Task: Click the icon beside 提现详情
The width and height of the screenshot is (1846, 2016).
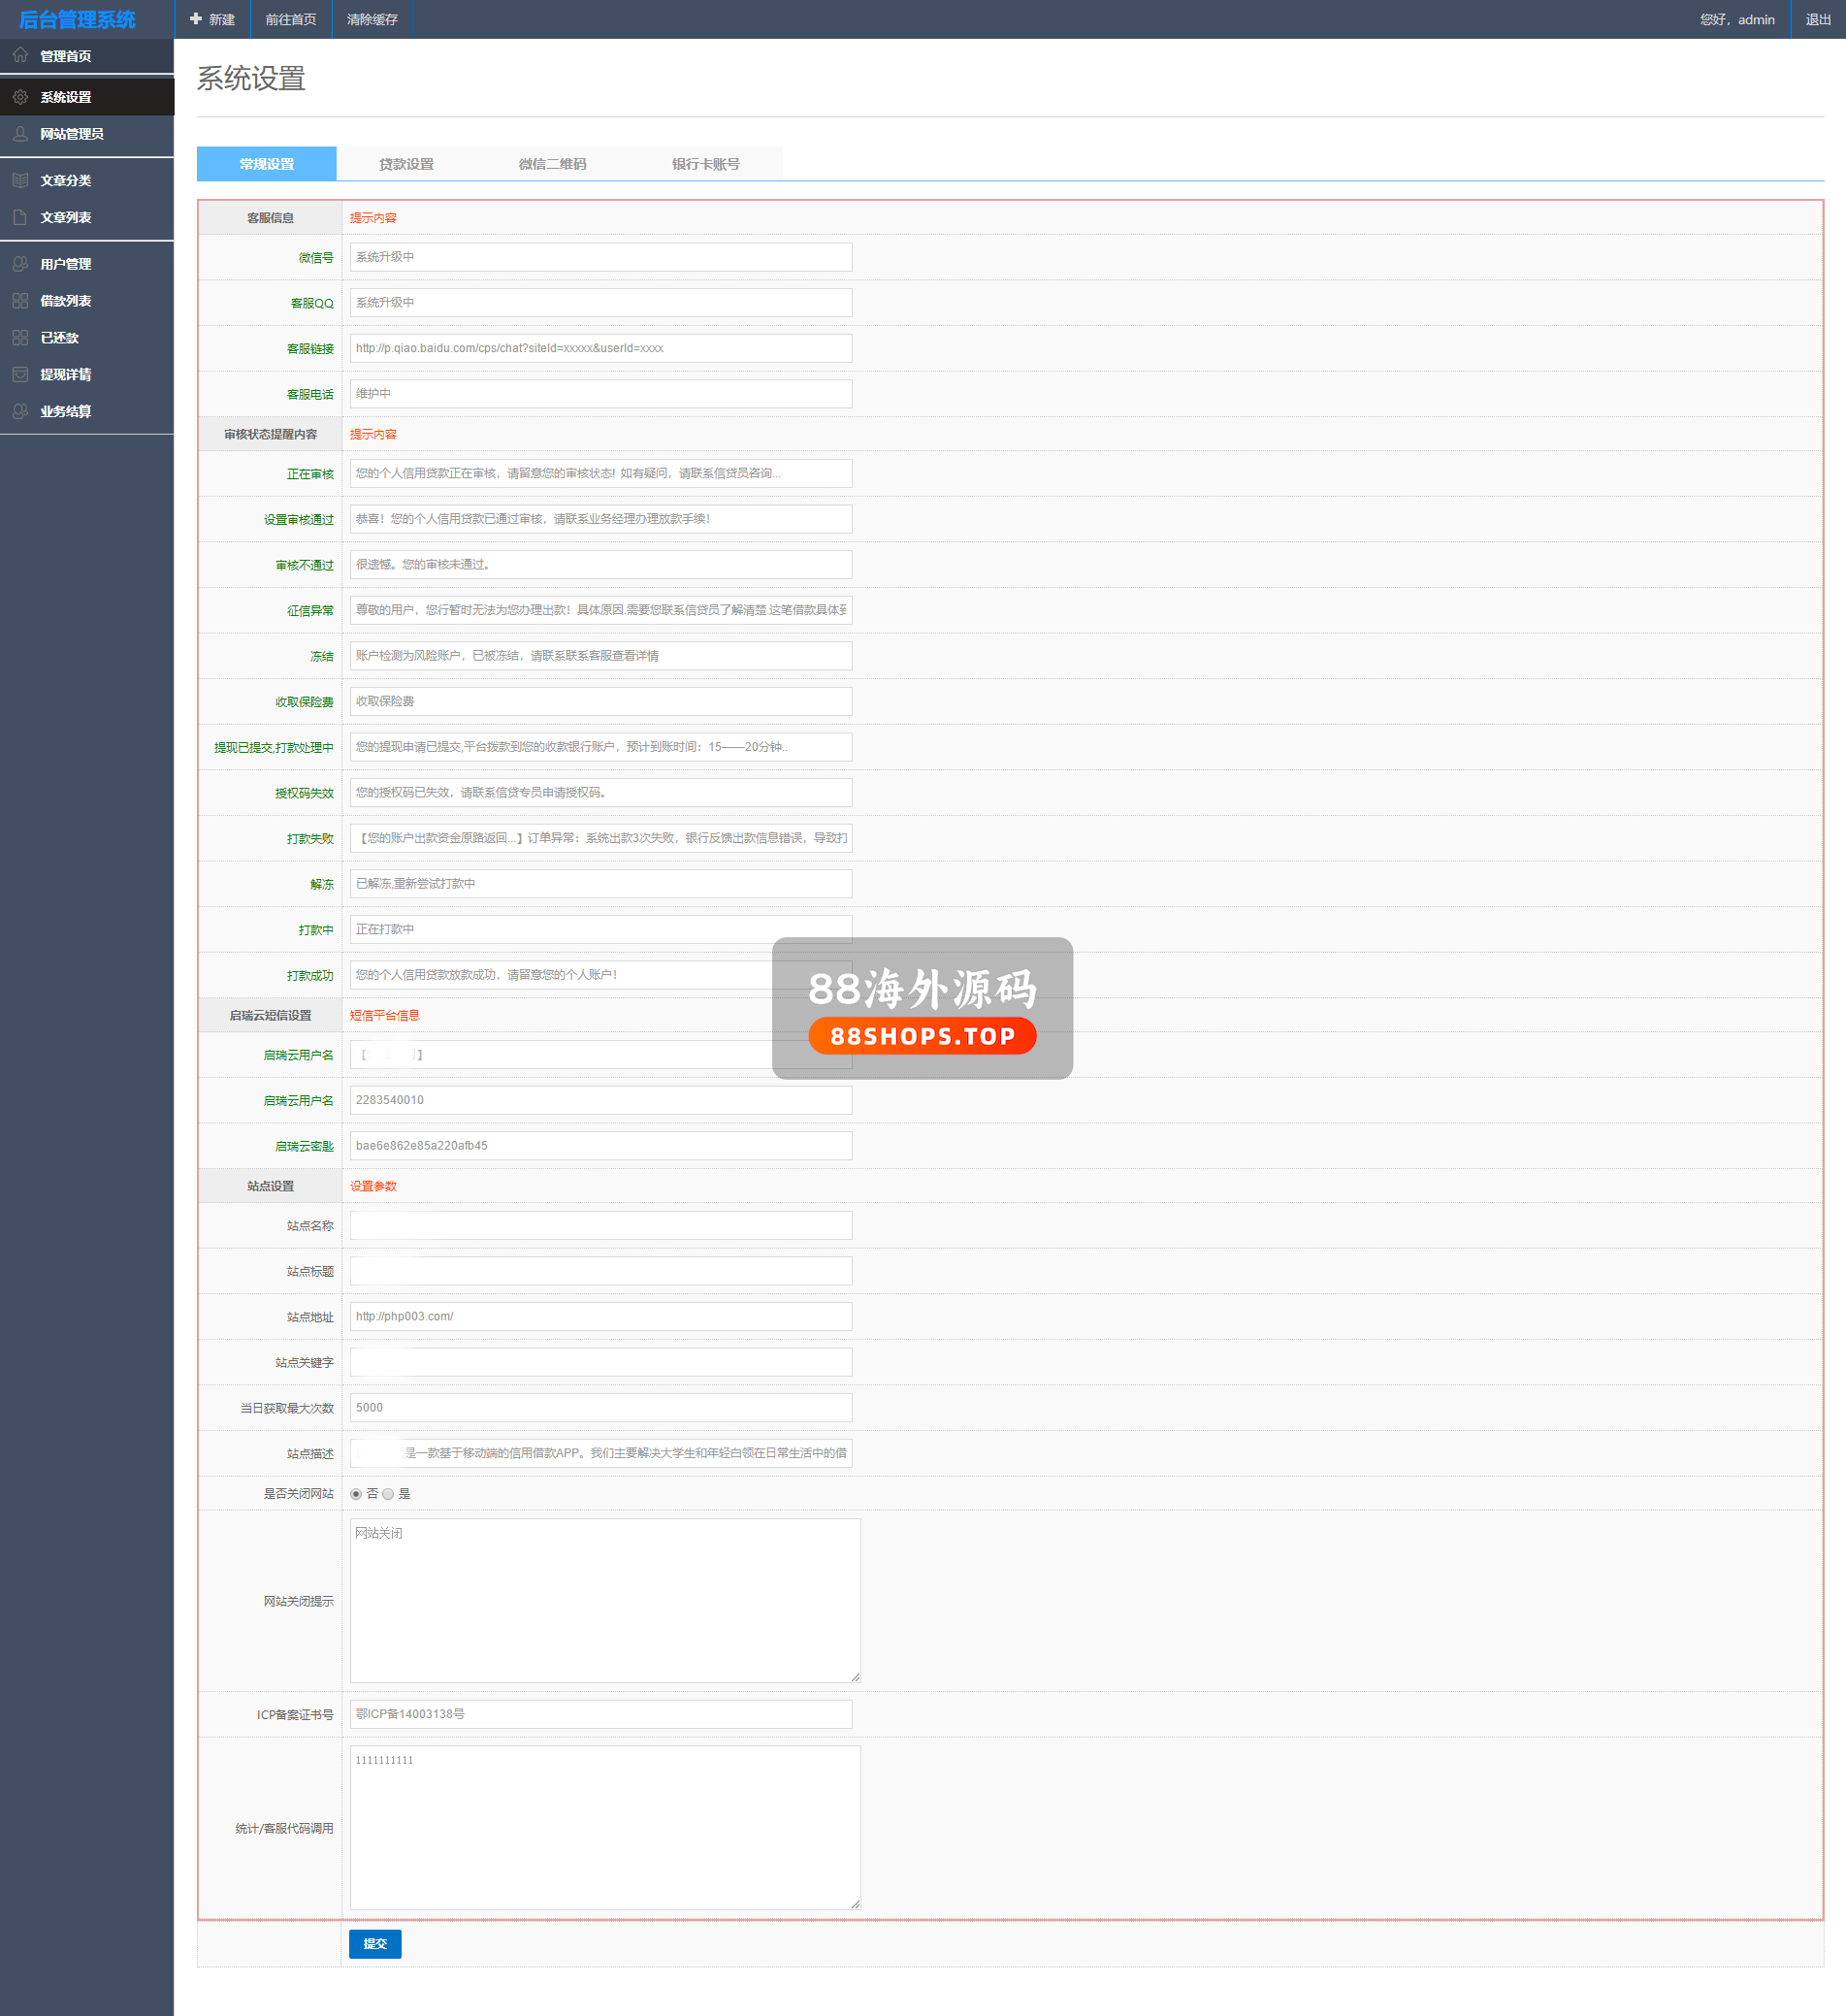Action: tap(20, 375)
